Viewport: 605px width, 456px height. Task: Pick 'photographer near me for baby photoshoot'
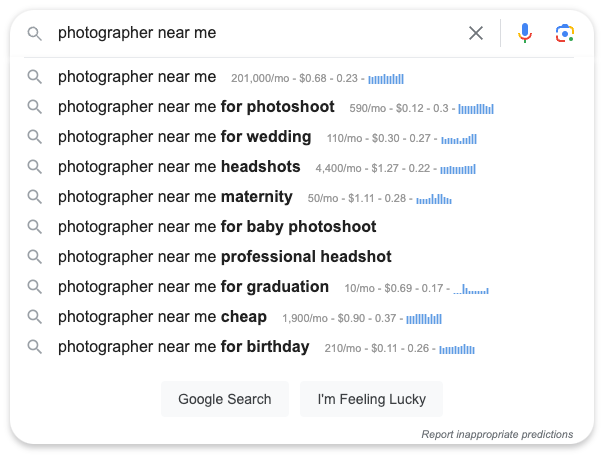click(217, 227)
